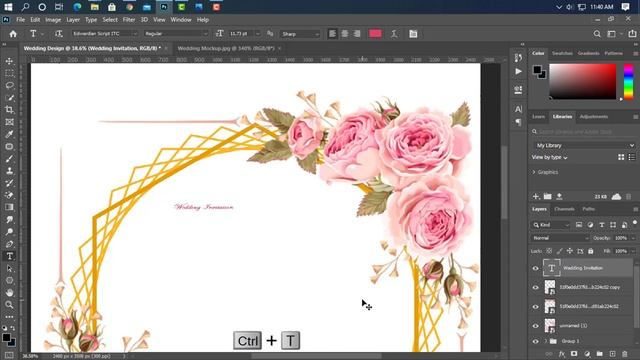Select the Lasso tool
The image size is (640, 360).
pyautogui.click(x=9, y=86)
